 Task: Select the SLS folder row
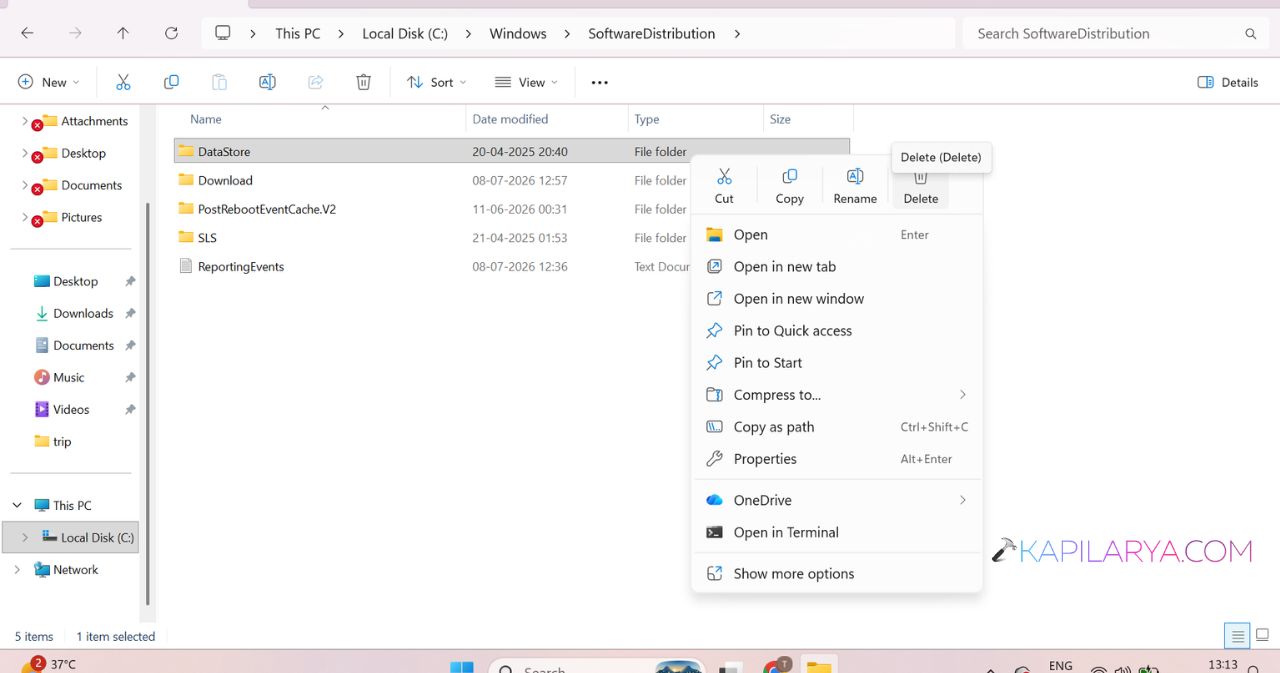click(x=512, y=238)
